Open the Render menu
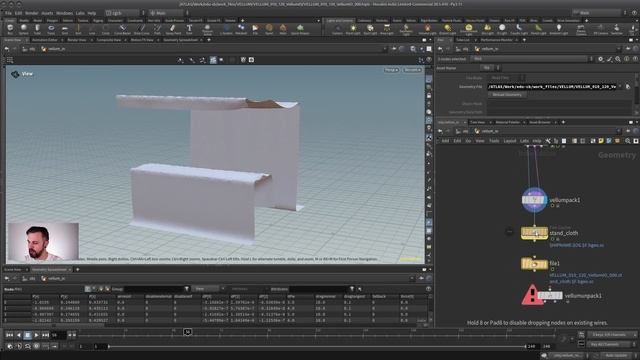Viewport: 640px width, 360px height. 31,13
